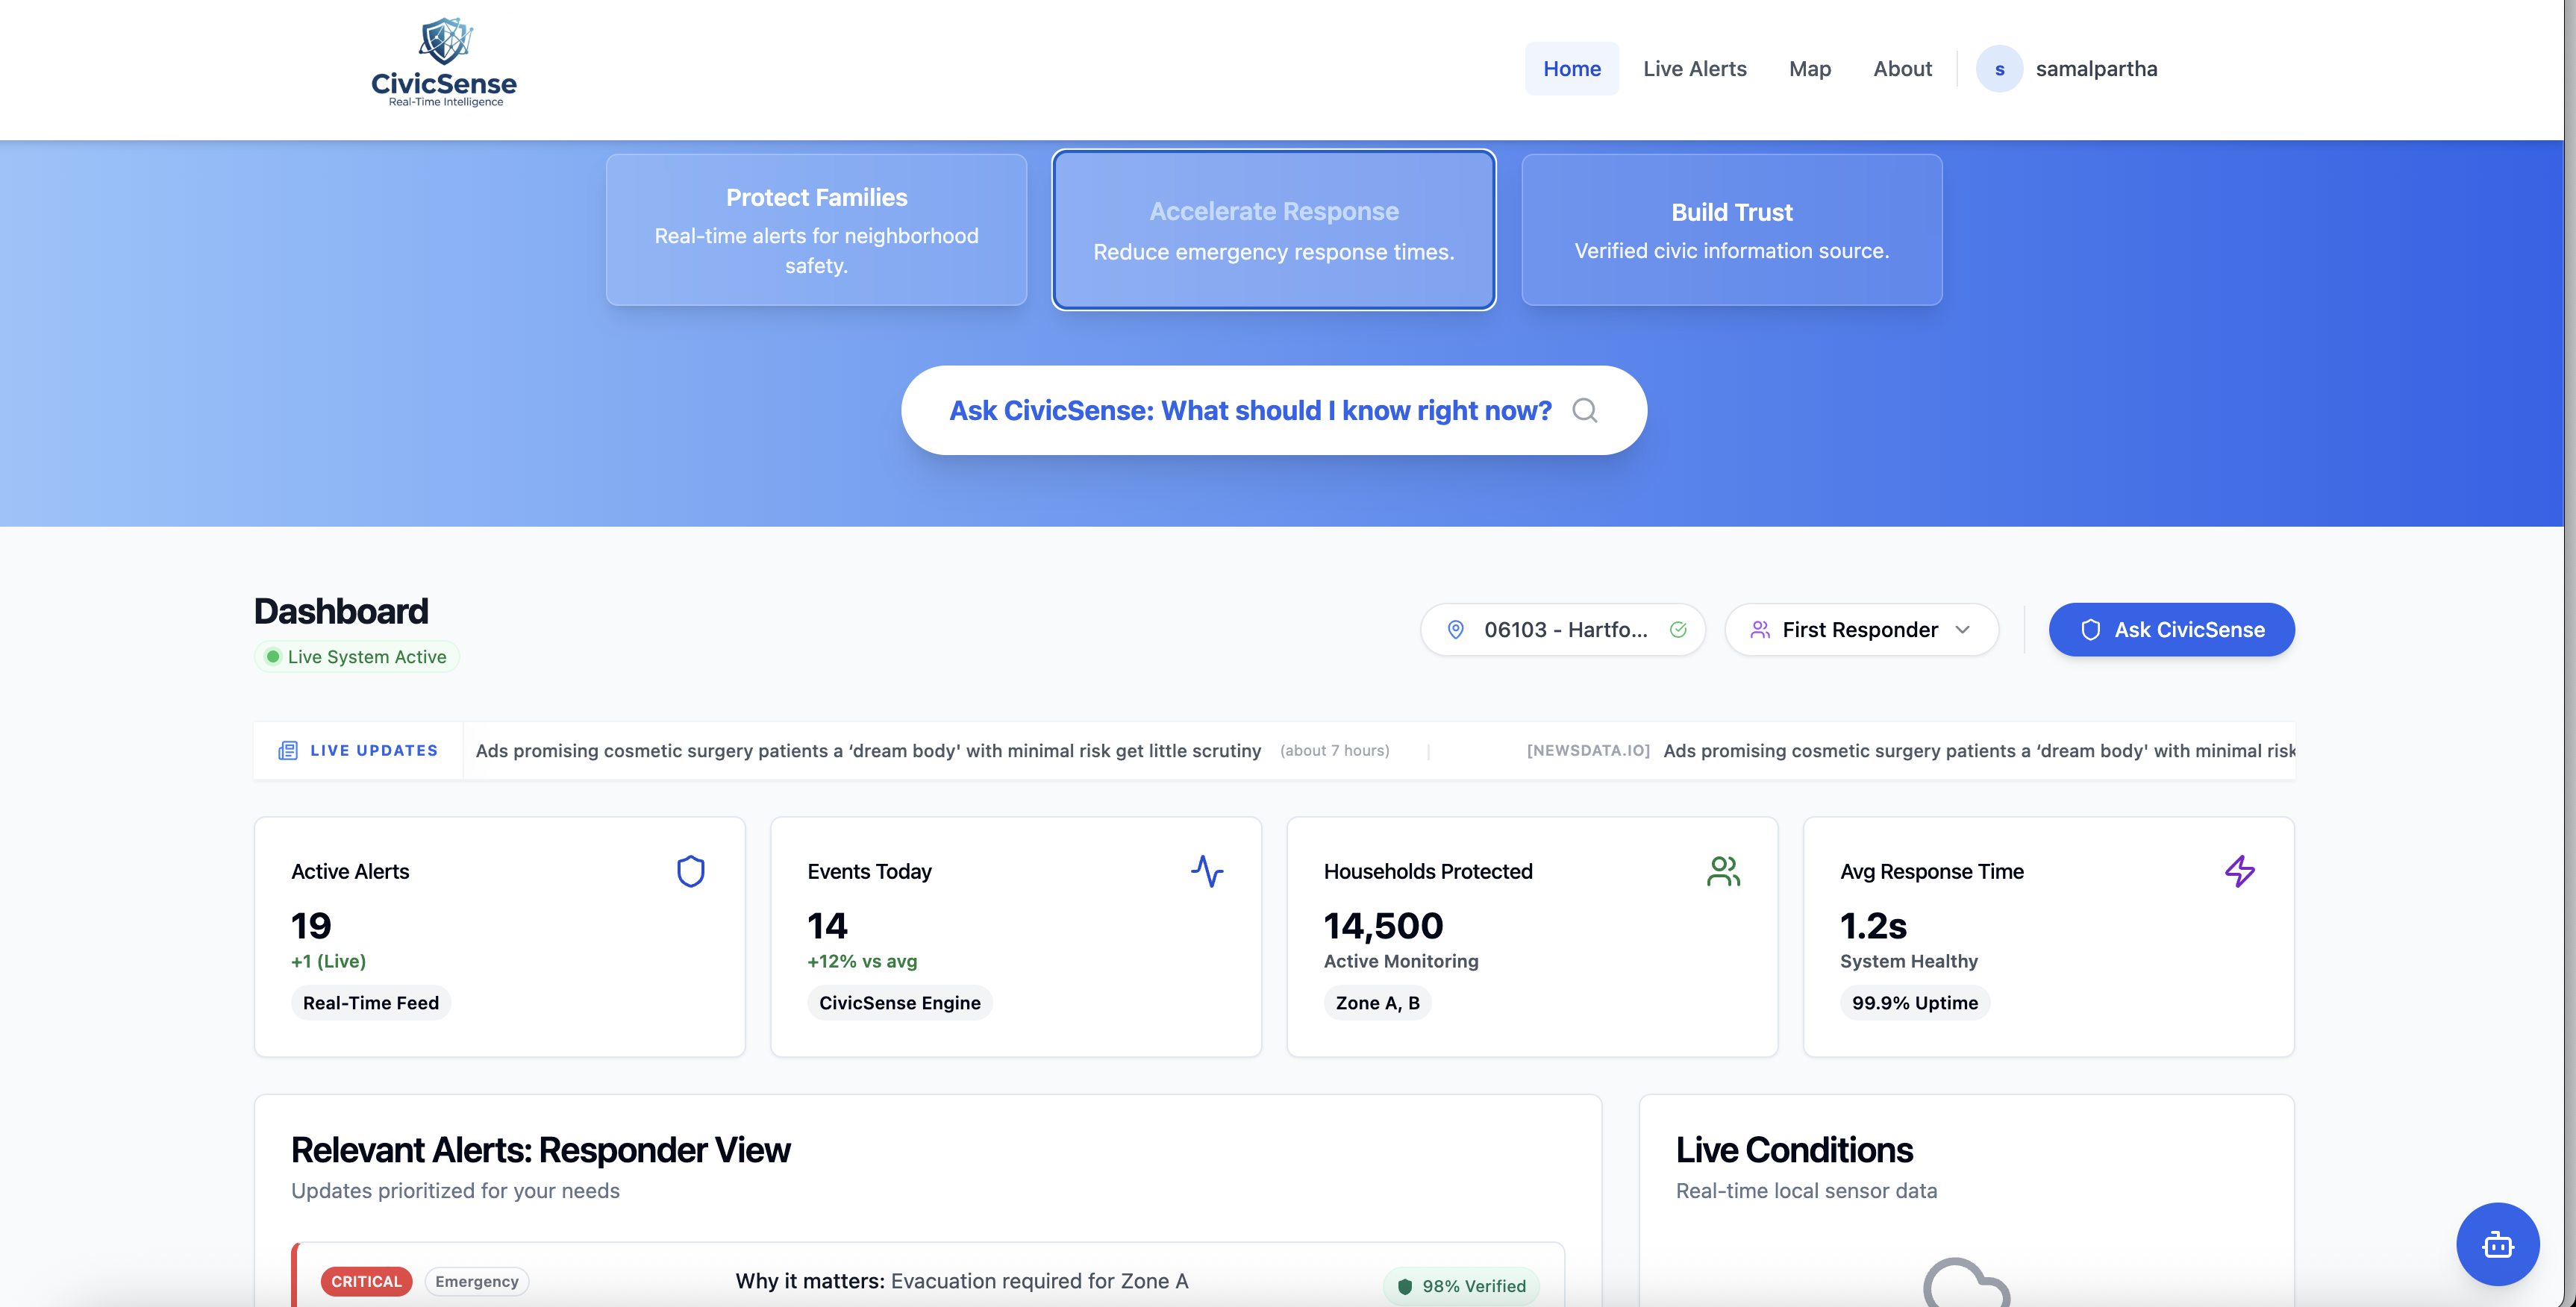Click the CivicSense shield logo
The image size is (2576, 1307).
[x=444, y=42]
